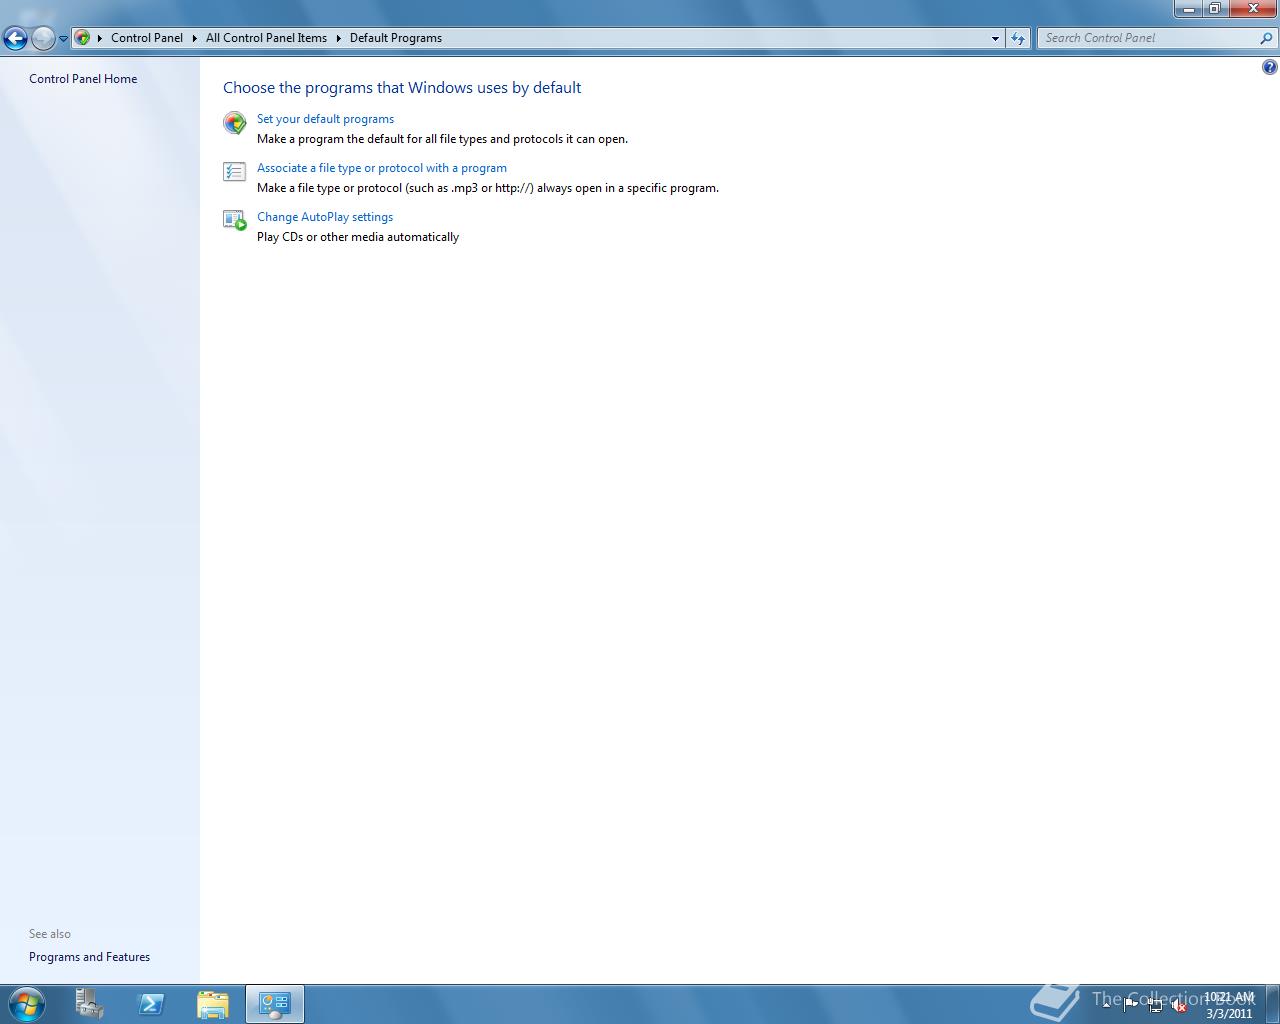Viewport: 1280px width, 1024px height.
Task: Select Default Programs breadcrumb
Action: point(396,38)
